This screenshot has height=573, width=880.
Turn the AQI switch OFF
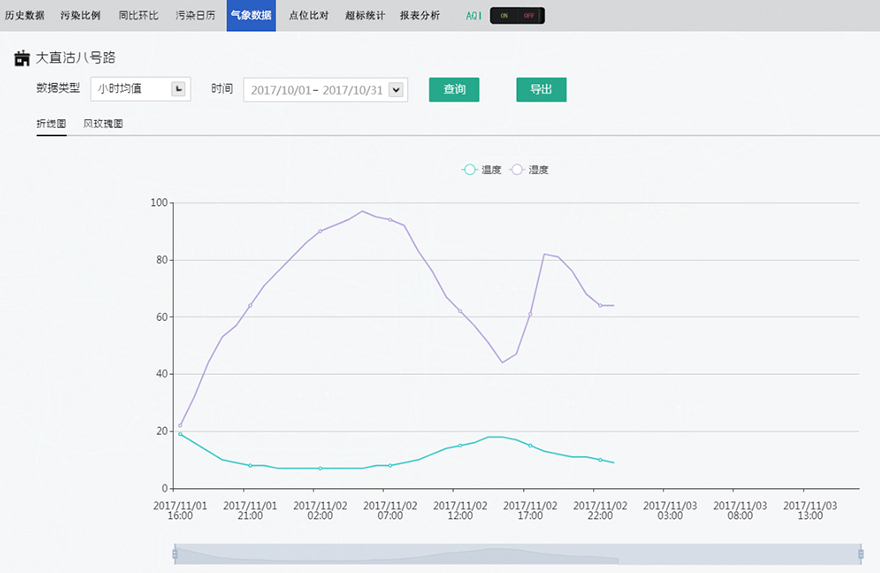click(530, 16)
